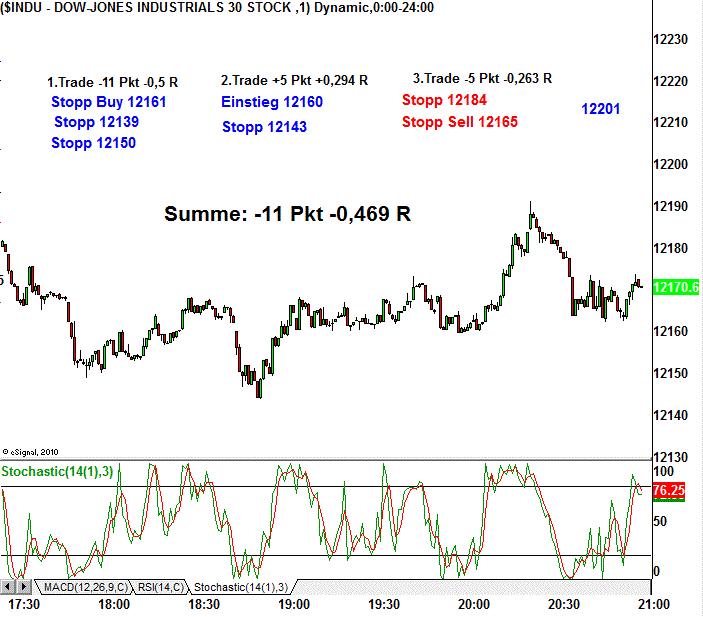703x617 pixels.
Task: Select the red 'Stopp 12184' label
Action: (444, 100)
